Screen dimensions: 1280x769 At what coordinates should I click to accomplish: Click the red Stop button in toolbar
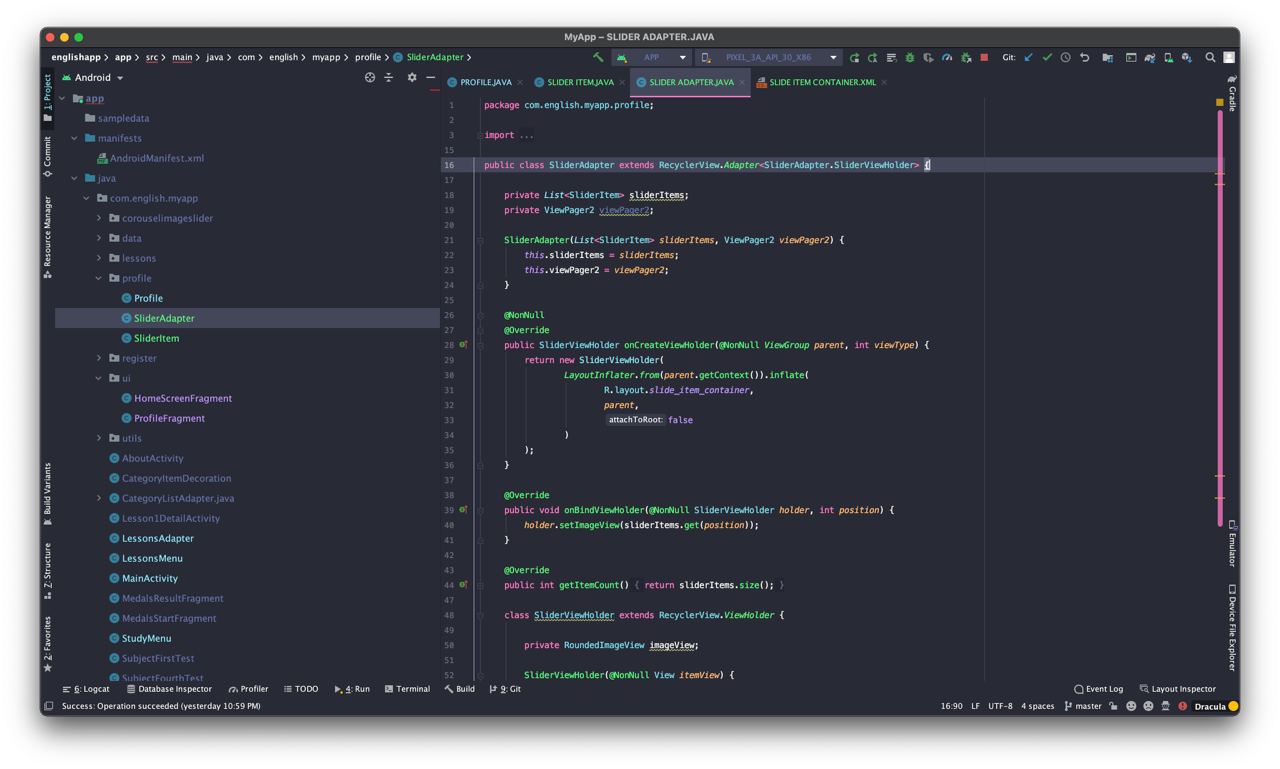[x=984, y=58]
